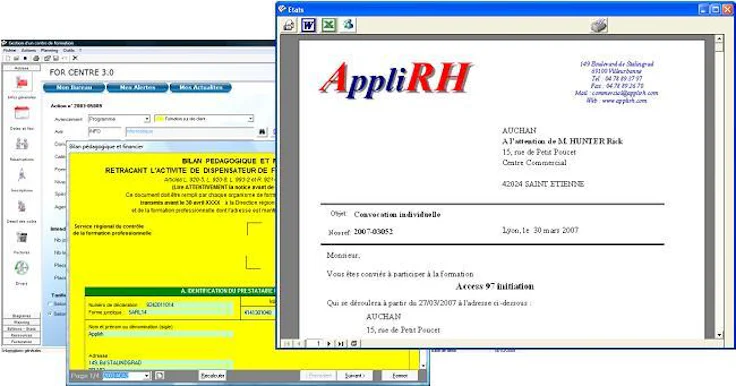The height and width of the screenshot is (386, 736).
Task: Go to first page in Etats report
Action: pos(287,343)
